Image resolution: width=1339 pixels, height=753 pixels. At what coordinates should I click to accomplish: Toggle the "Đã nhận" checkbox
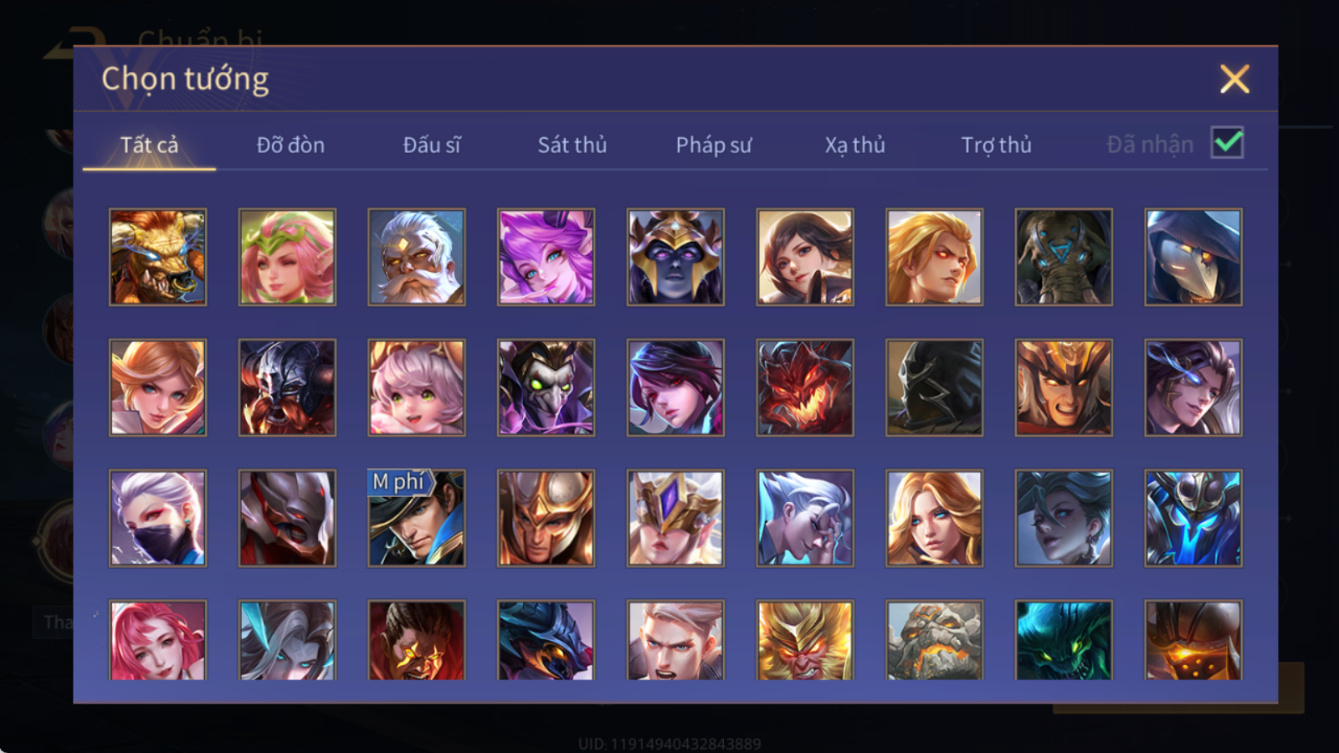click(x=1227, y=143)
